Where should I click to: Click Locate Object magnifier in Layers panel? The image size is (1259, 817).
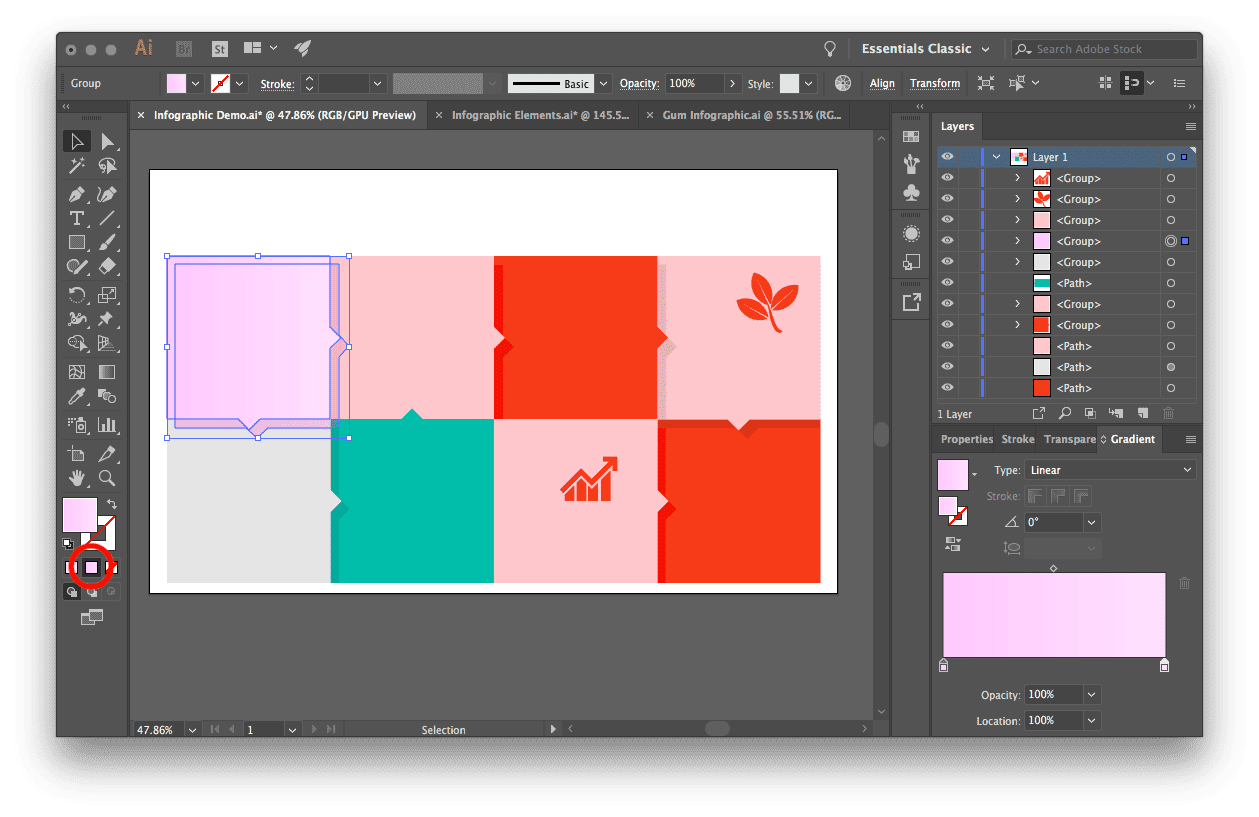click(x=1065, y=413)
